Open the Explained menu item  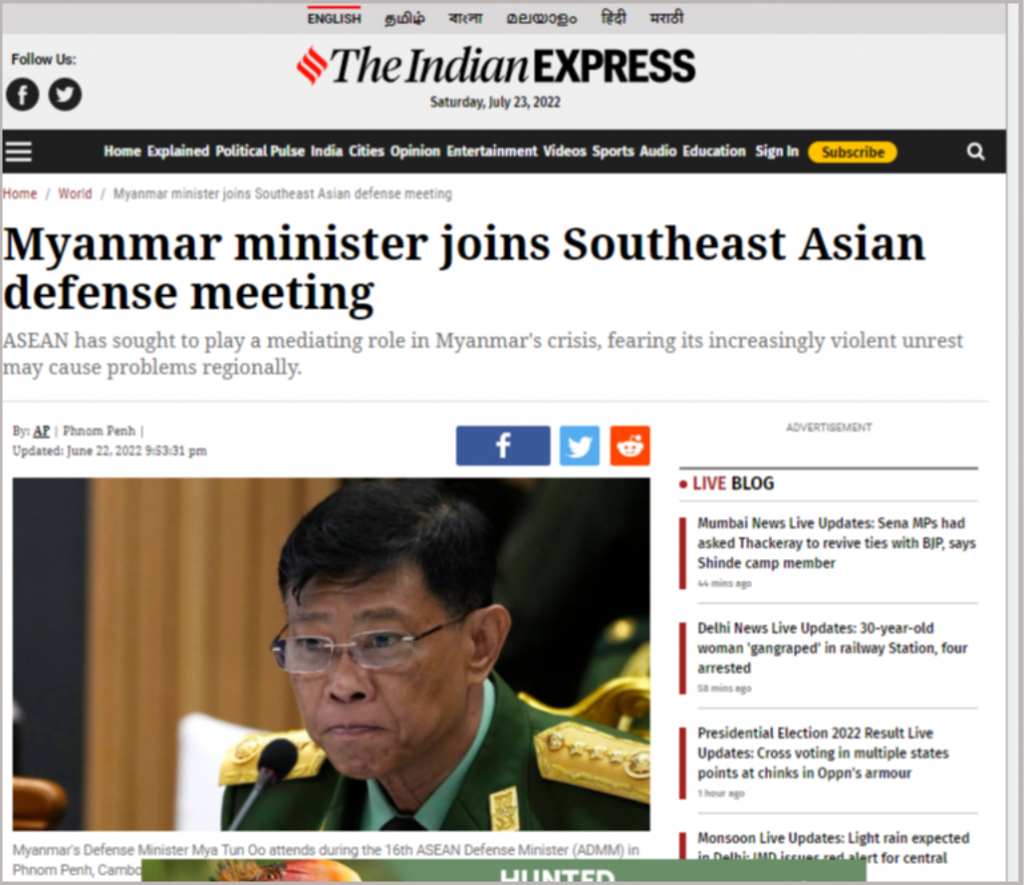pyautogui.click(x=178, y=152)
